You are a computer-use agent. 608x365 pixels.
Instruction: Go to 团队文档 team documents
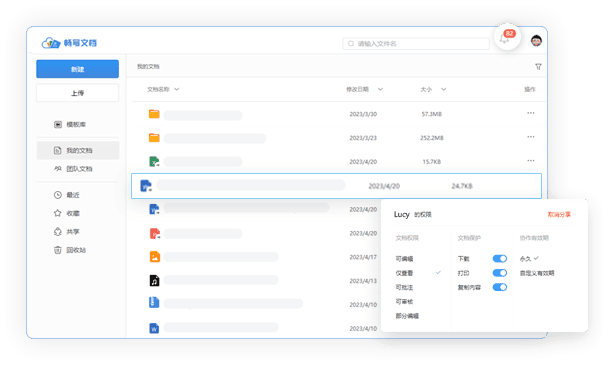tap(73, 169)
